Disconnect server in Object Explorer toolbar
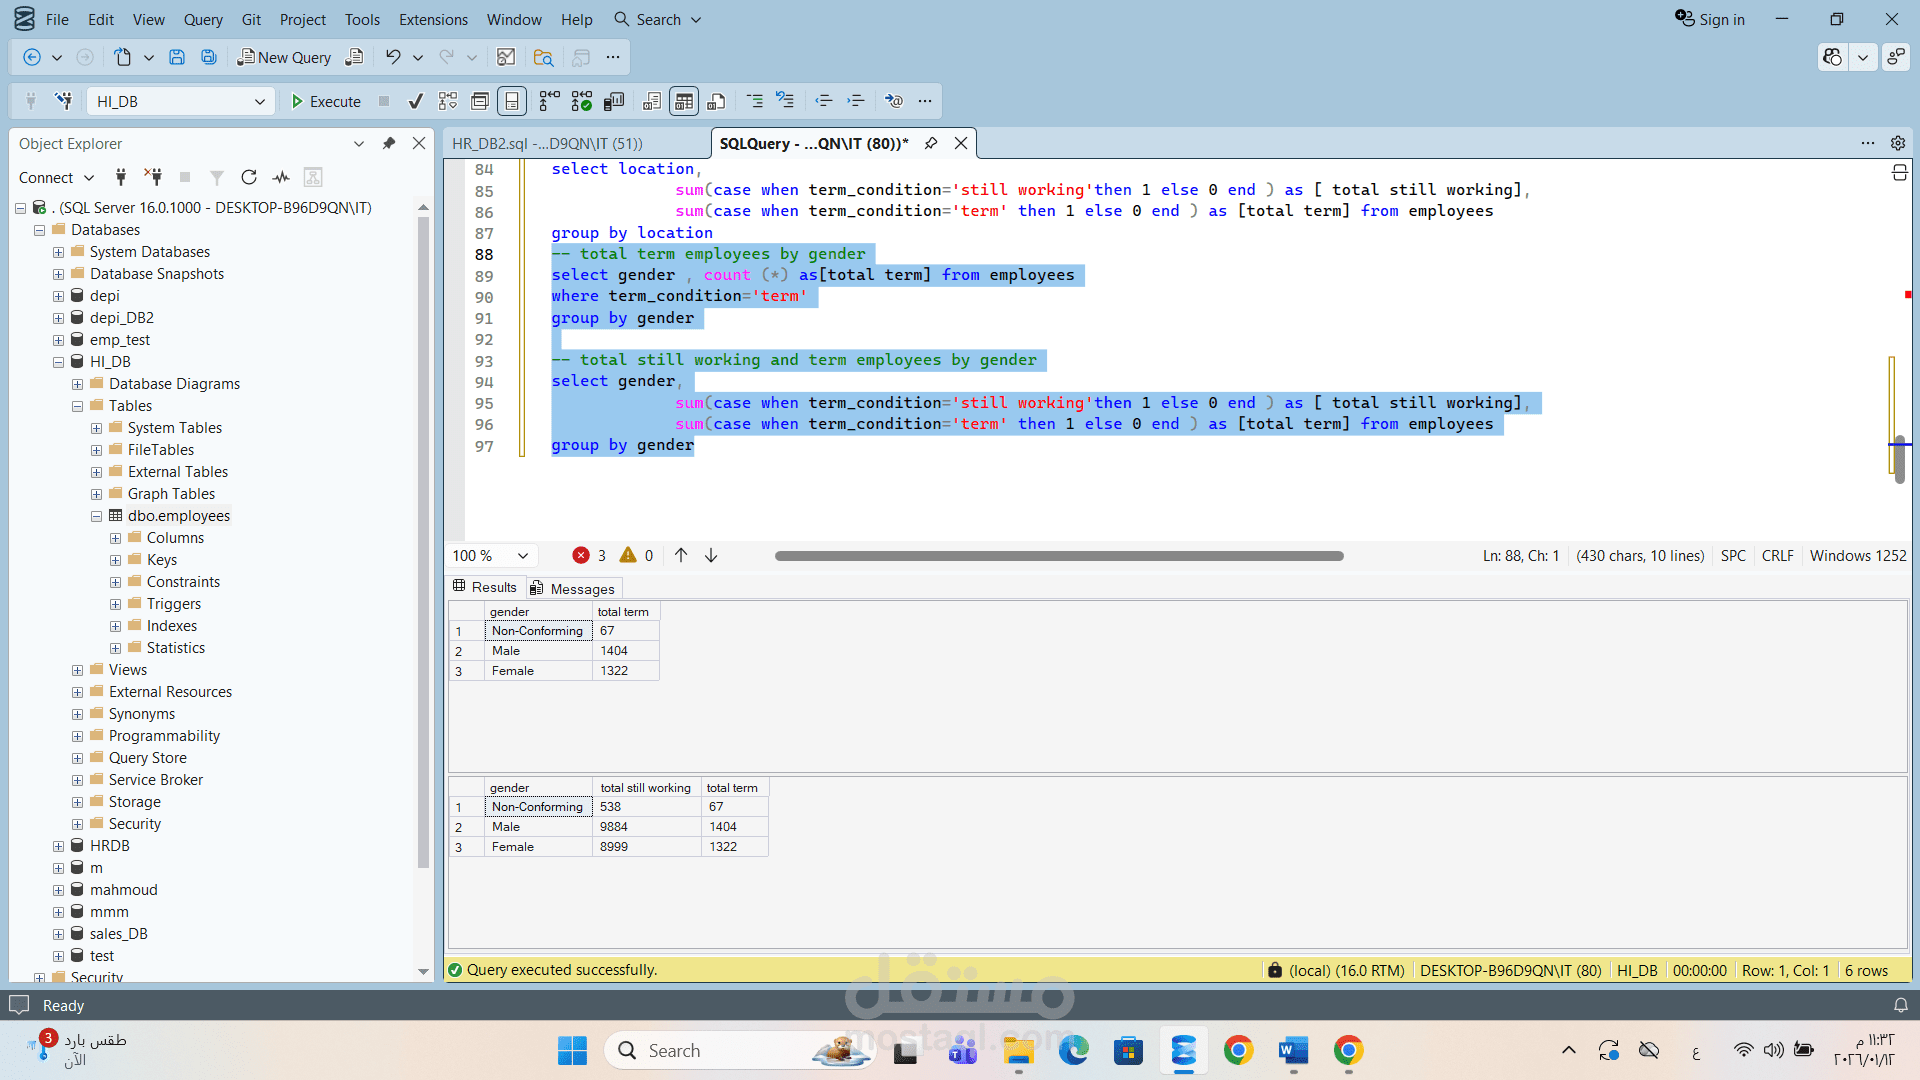Viewport: 1920px width, 1080px height. pyautogui.click(x=153, y=177)
